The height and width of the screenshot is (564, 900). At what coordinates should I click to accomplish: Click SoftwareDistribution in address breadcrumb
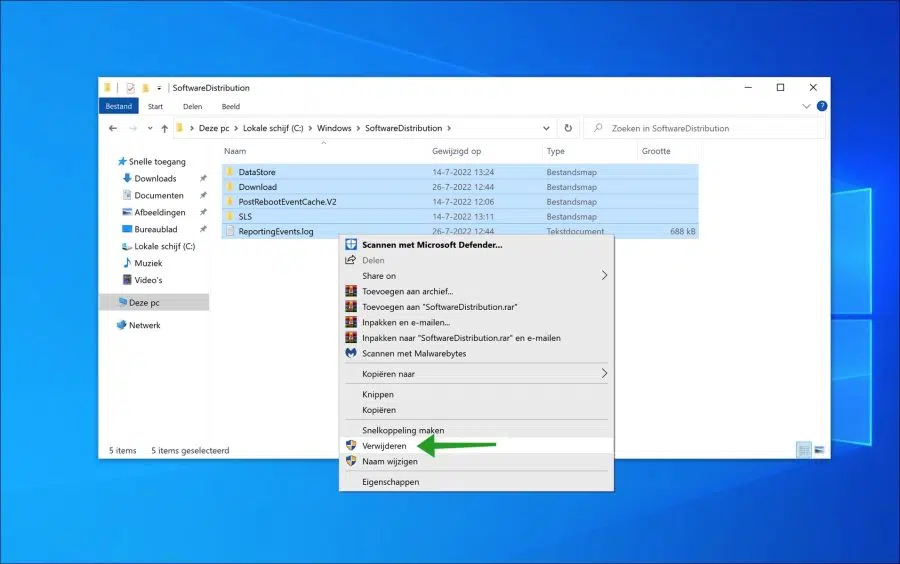pyautogui.click(x=404, y=128)
